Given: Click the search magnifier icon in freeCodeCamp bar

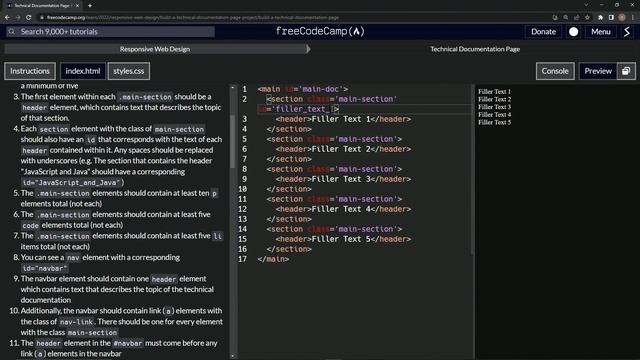Looking at the screenshot, I should [x=11, y=31].
